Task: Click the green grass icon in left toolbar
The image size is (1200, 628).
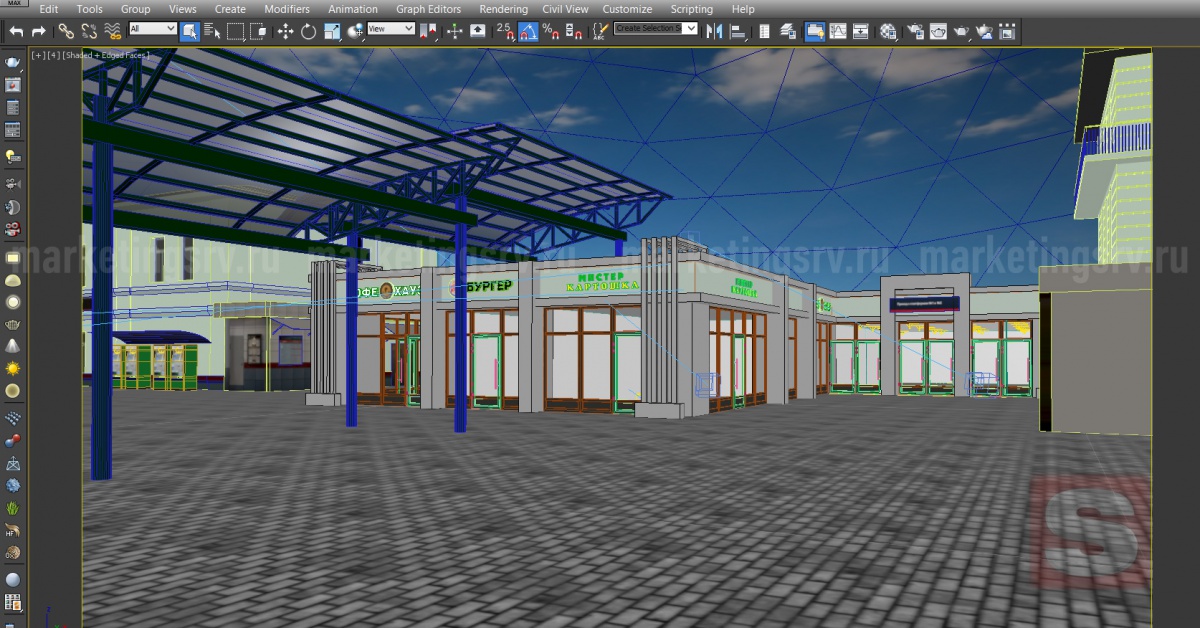Action: (13, 509)
